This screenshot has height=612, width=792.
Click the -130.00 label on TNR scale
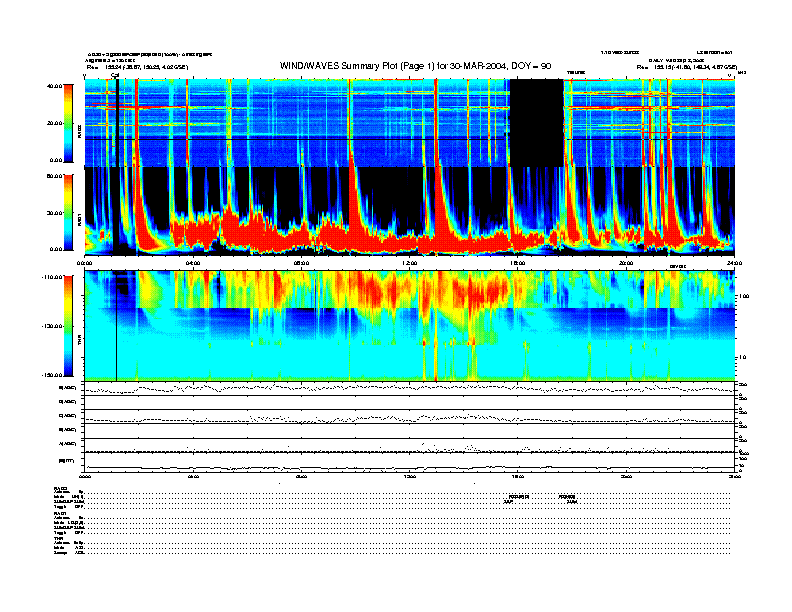[x=50, y=327]
